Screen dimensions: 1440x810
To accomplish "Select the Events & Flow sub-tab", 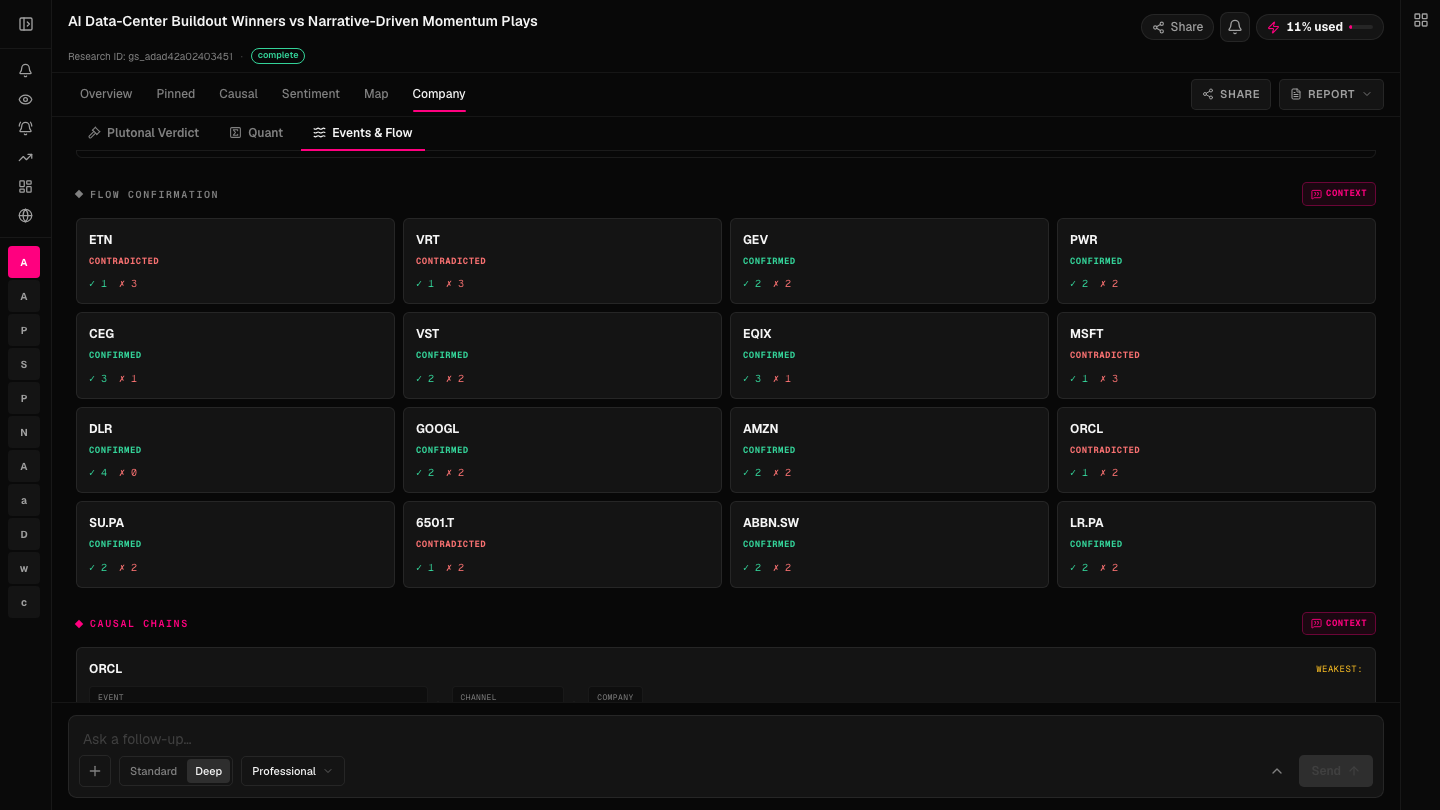I will [x=363, y=133].
